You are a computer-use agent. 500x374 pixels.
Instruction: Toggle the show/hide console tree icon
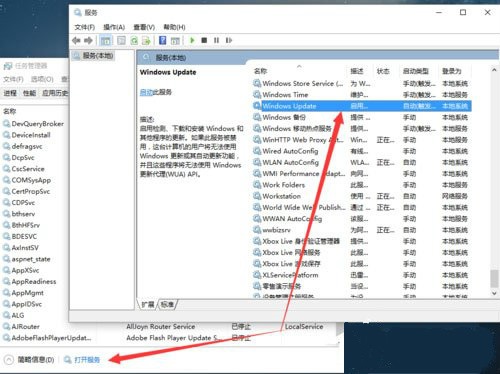(x=106, y=41)
